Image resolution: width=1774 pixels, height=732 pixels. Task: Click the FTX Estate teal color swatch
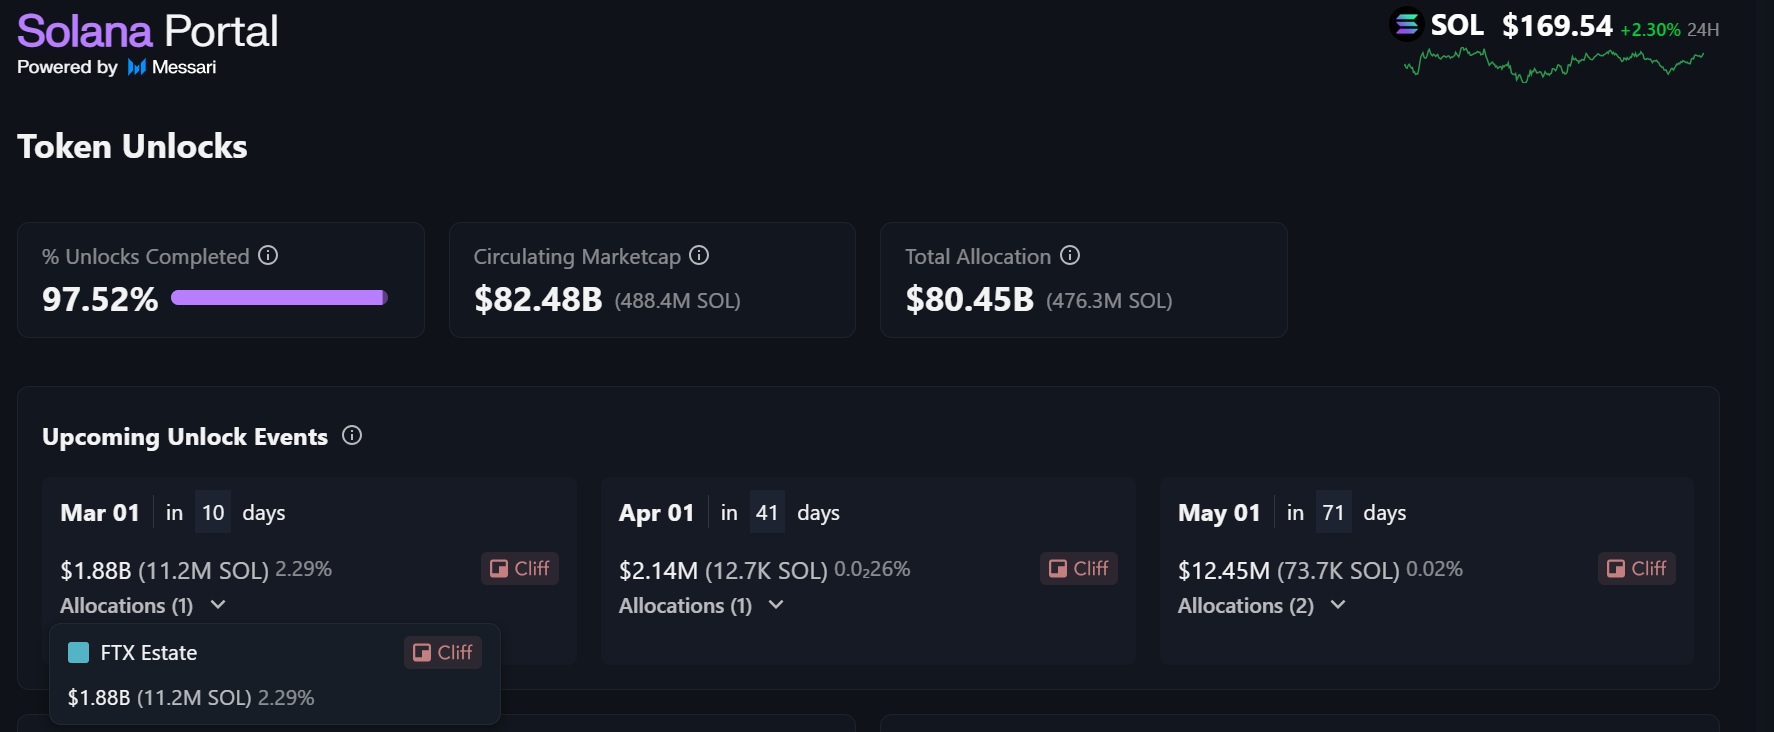78,652
